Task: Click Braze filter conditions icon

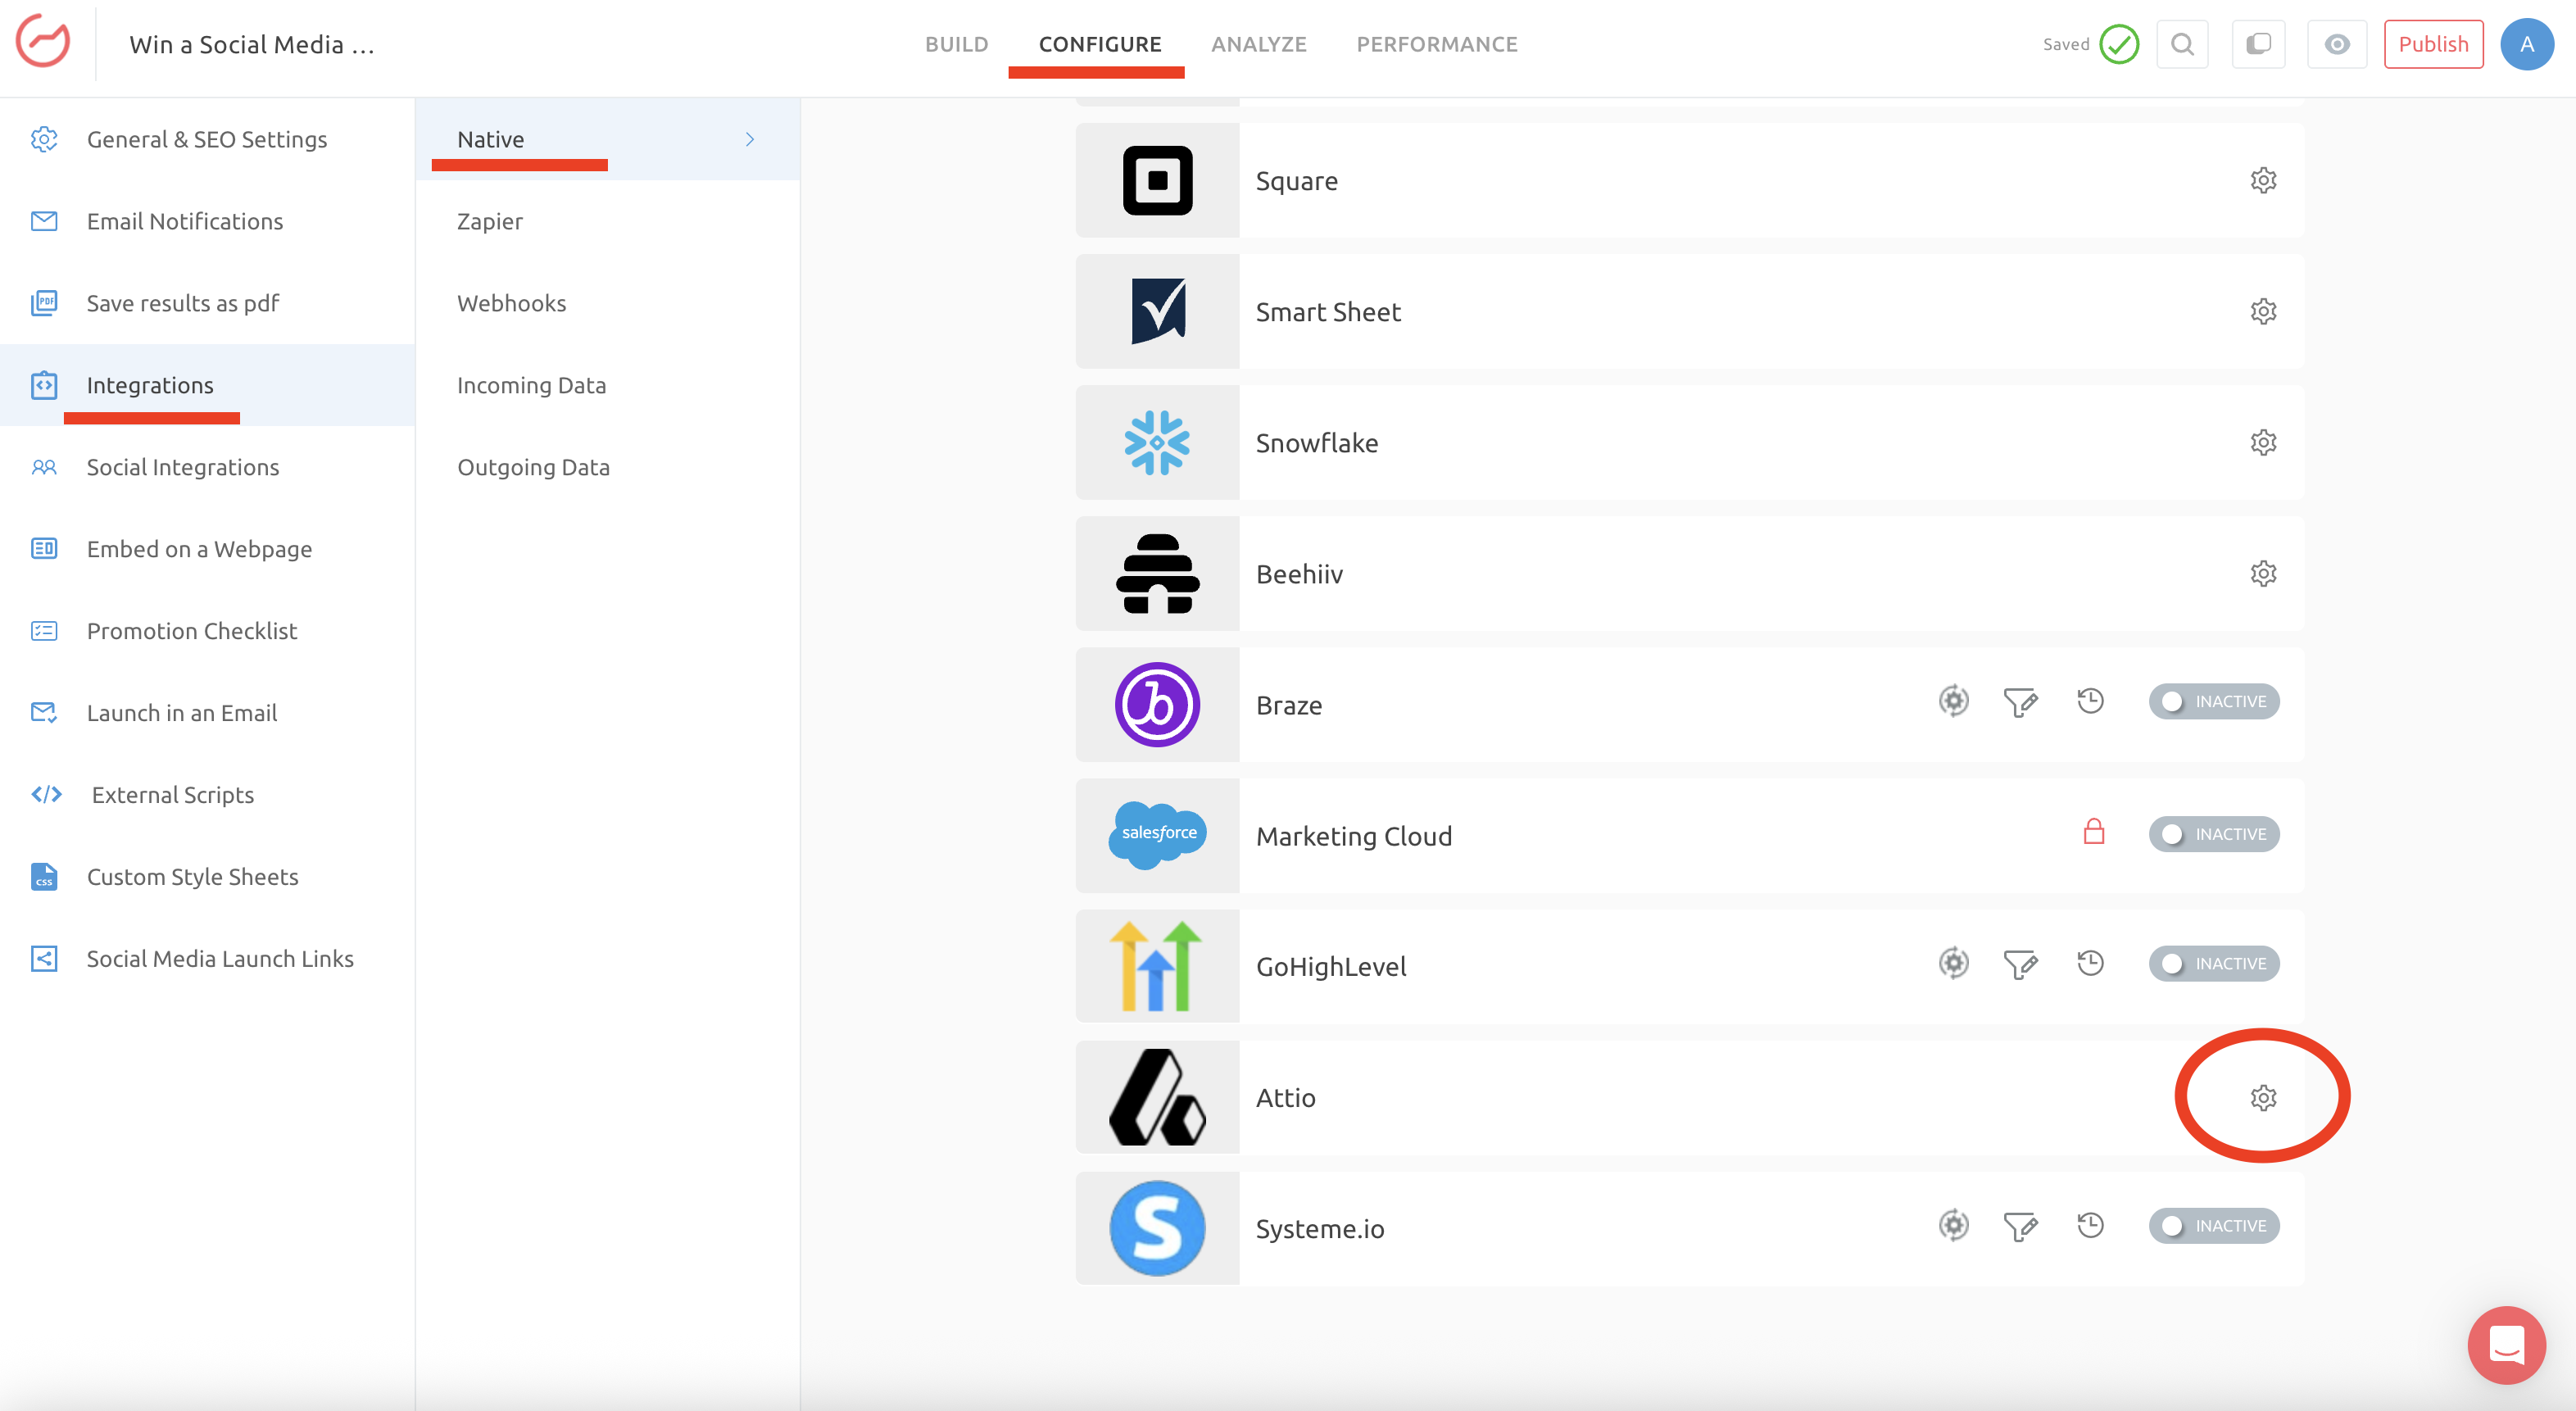Action: (2020, 702)
